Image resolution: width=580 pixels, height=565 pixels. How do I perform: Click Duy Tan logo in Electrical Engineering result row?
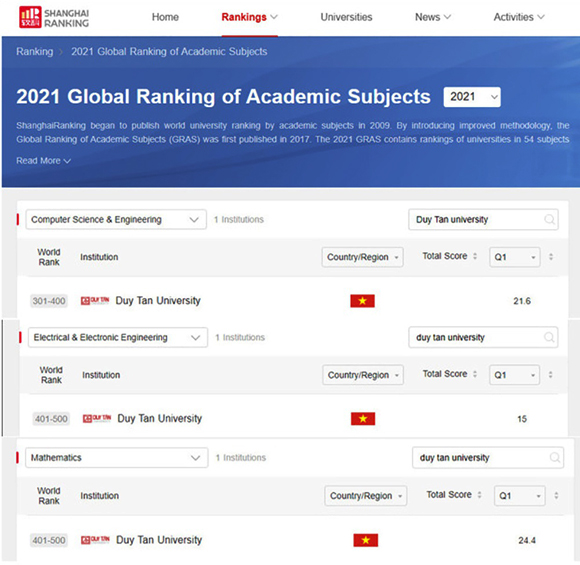point(97,418)
